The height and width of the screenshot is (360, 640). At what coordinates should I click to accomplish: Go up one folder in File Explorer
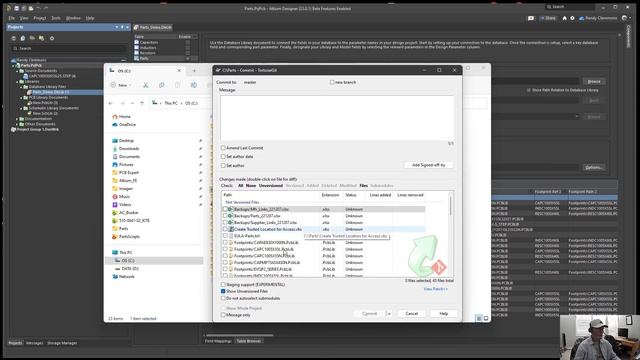click(x=142, y=103)
